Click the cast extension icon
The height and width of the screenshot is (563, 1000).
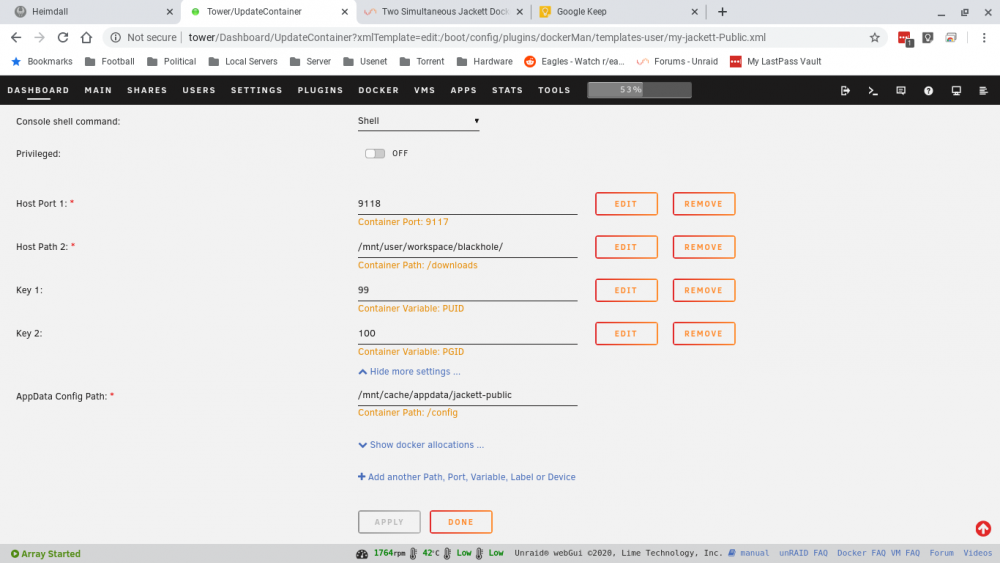pos(951,38)
